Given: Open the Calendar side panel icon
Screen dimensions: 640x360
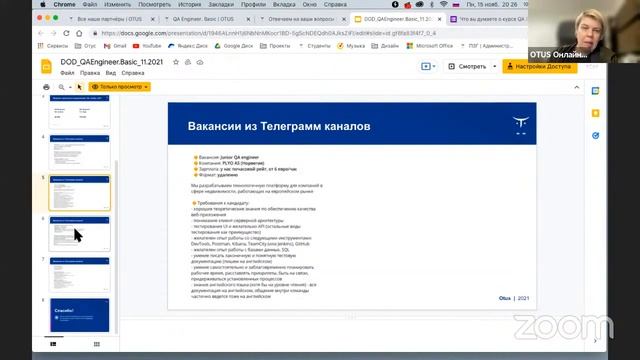Looking at the screenshot, I should (x=596, y=91).
